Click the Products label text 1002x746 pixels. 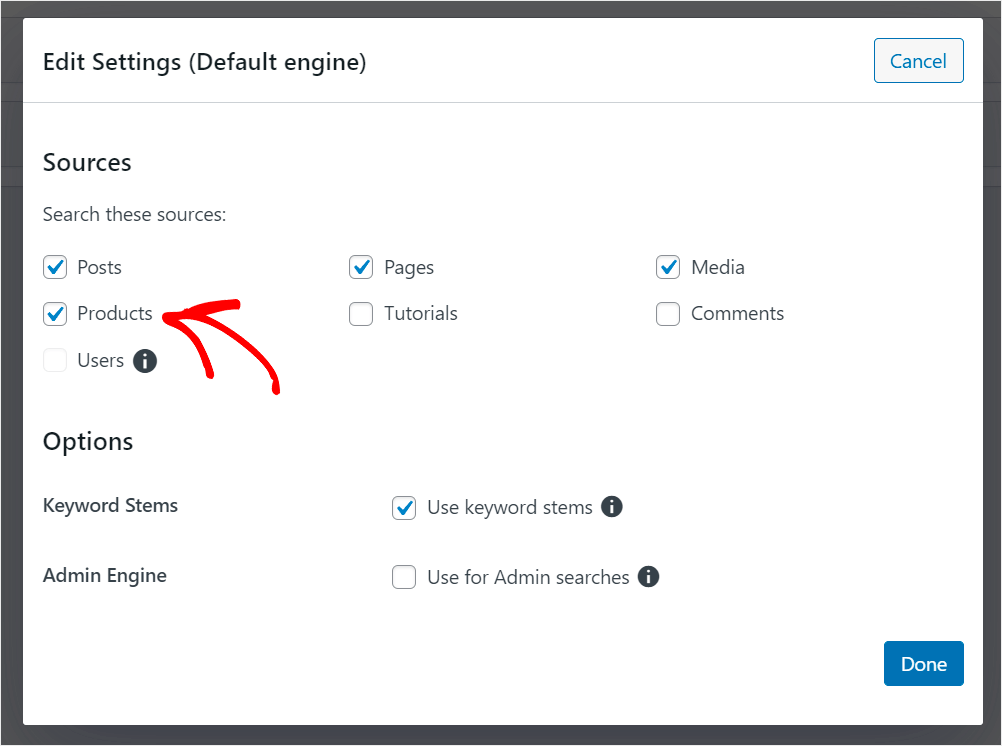(x=115, y=313)
